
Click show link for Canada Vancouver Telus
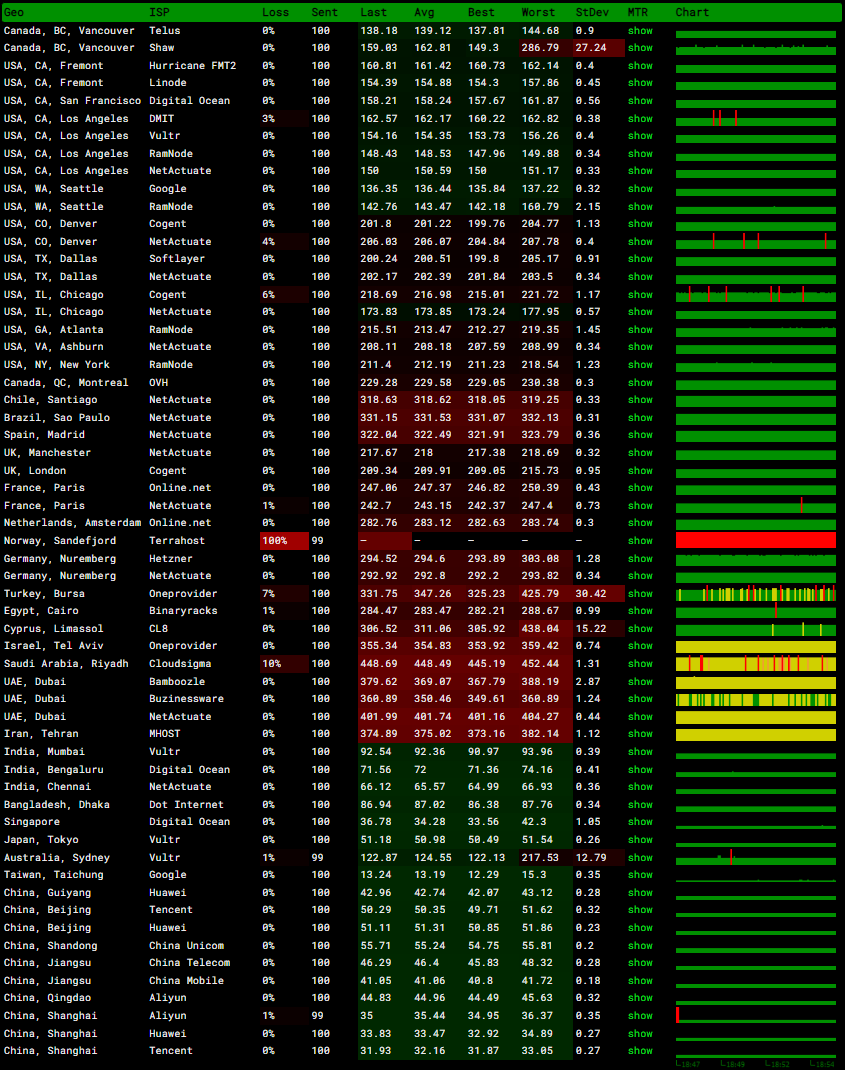[640, 31]
